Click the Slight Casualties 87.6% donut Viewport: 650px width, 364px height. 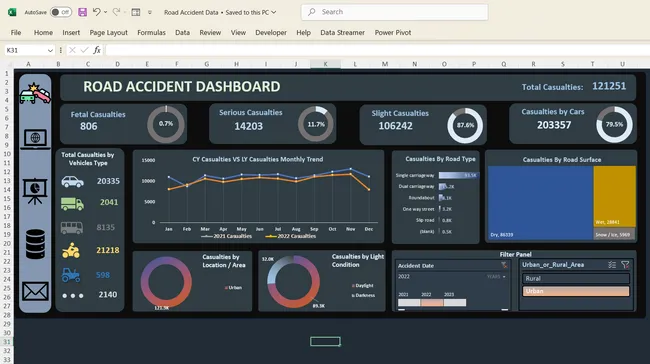(x=465, y=125)
